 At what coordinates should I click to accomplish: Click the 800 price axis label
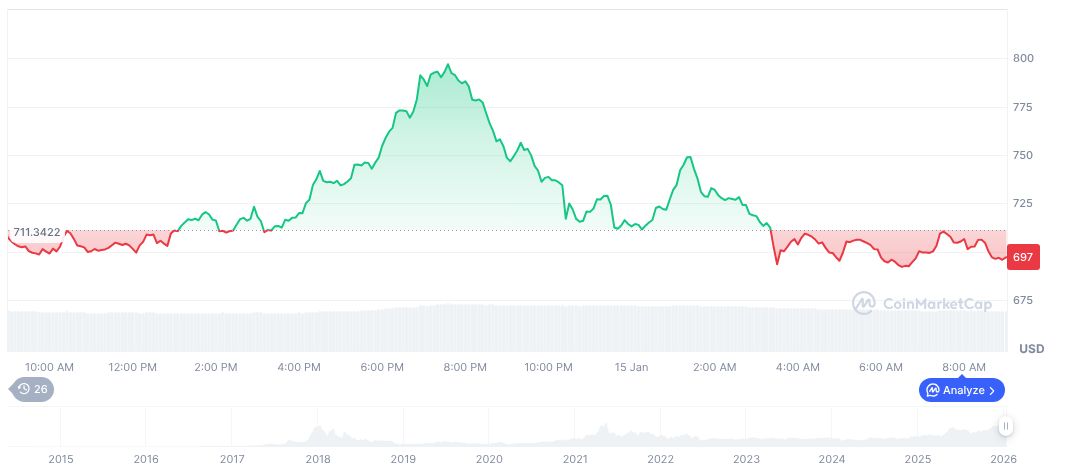click(1023, 58)
